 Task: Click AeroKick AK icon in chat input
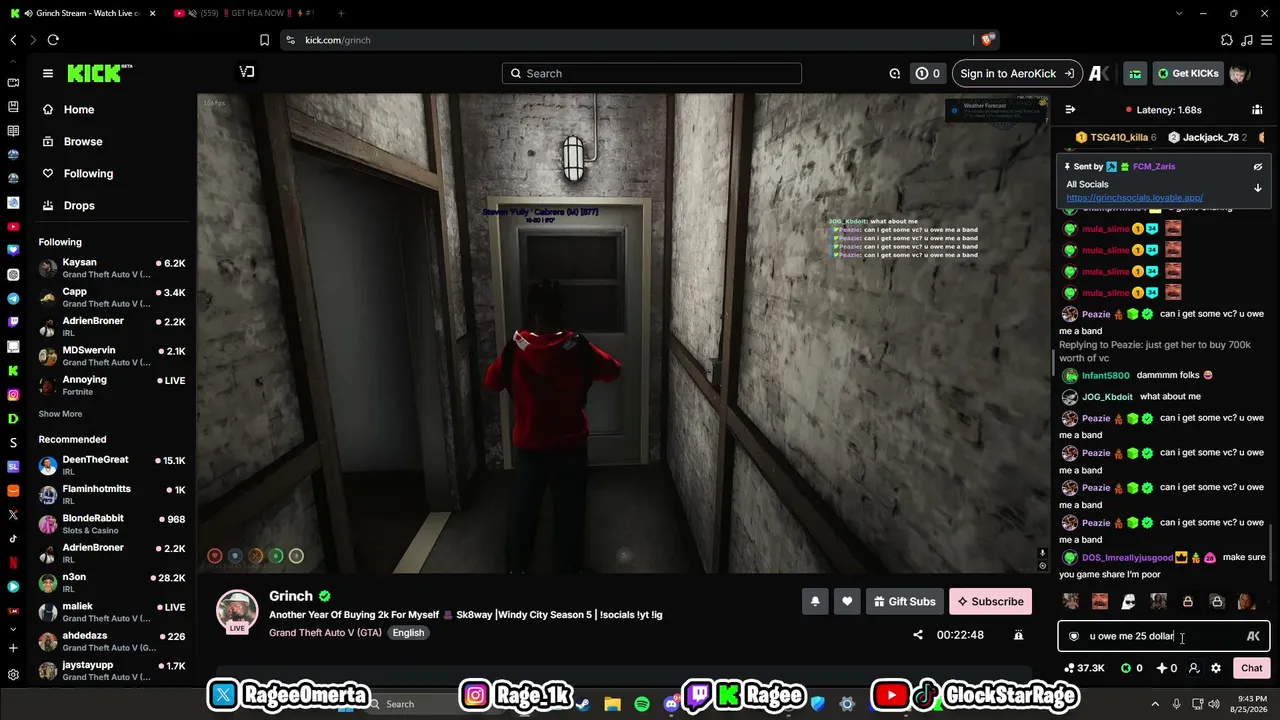[1253, 637]
